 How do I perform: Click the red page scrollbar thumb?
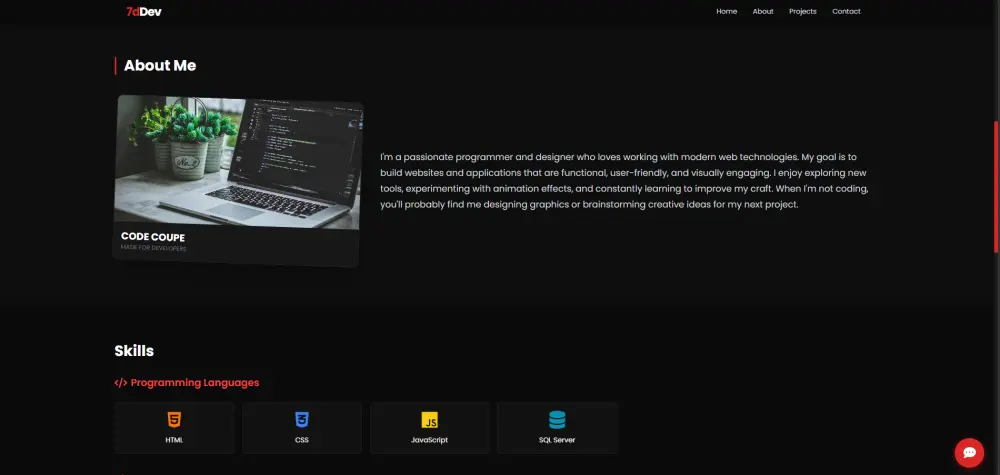pos(996,187)
